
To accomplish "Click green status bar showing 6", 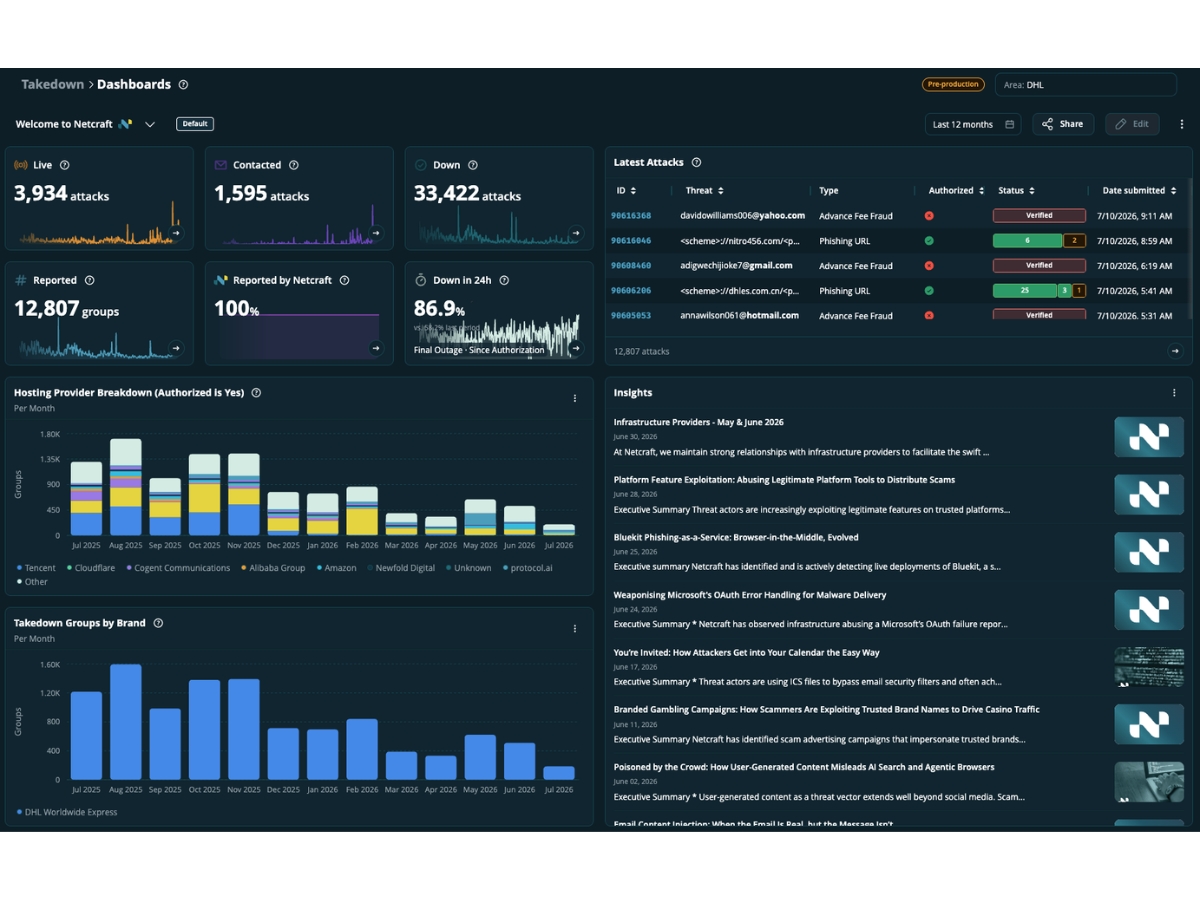I will click(1027, 241).
